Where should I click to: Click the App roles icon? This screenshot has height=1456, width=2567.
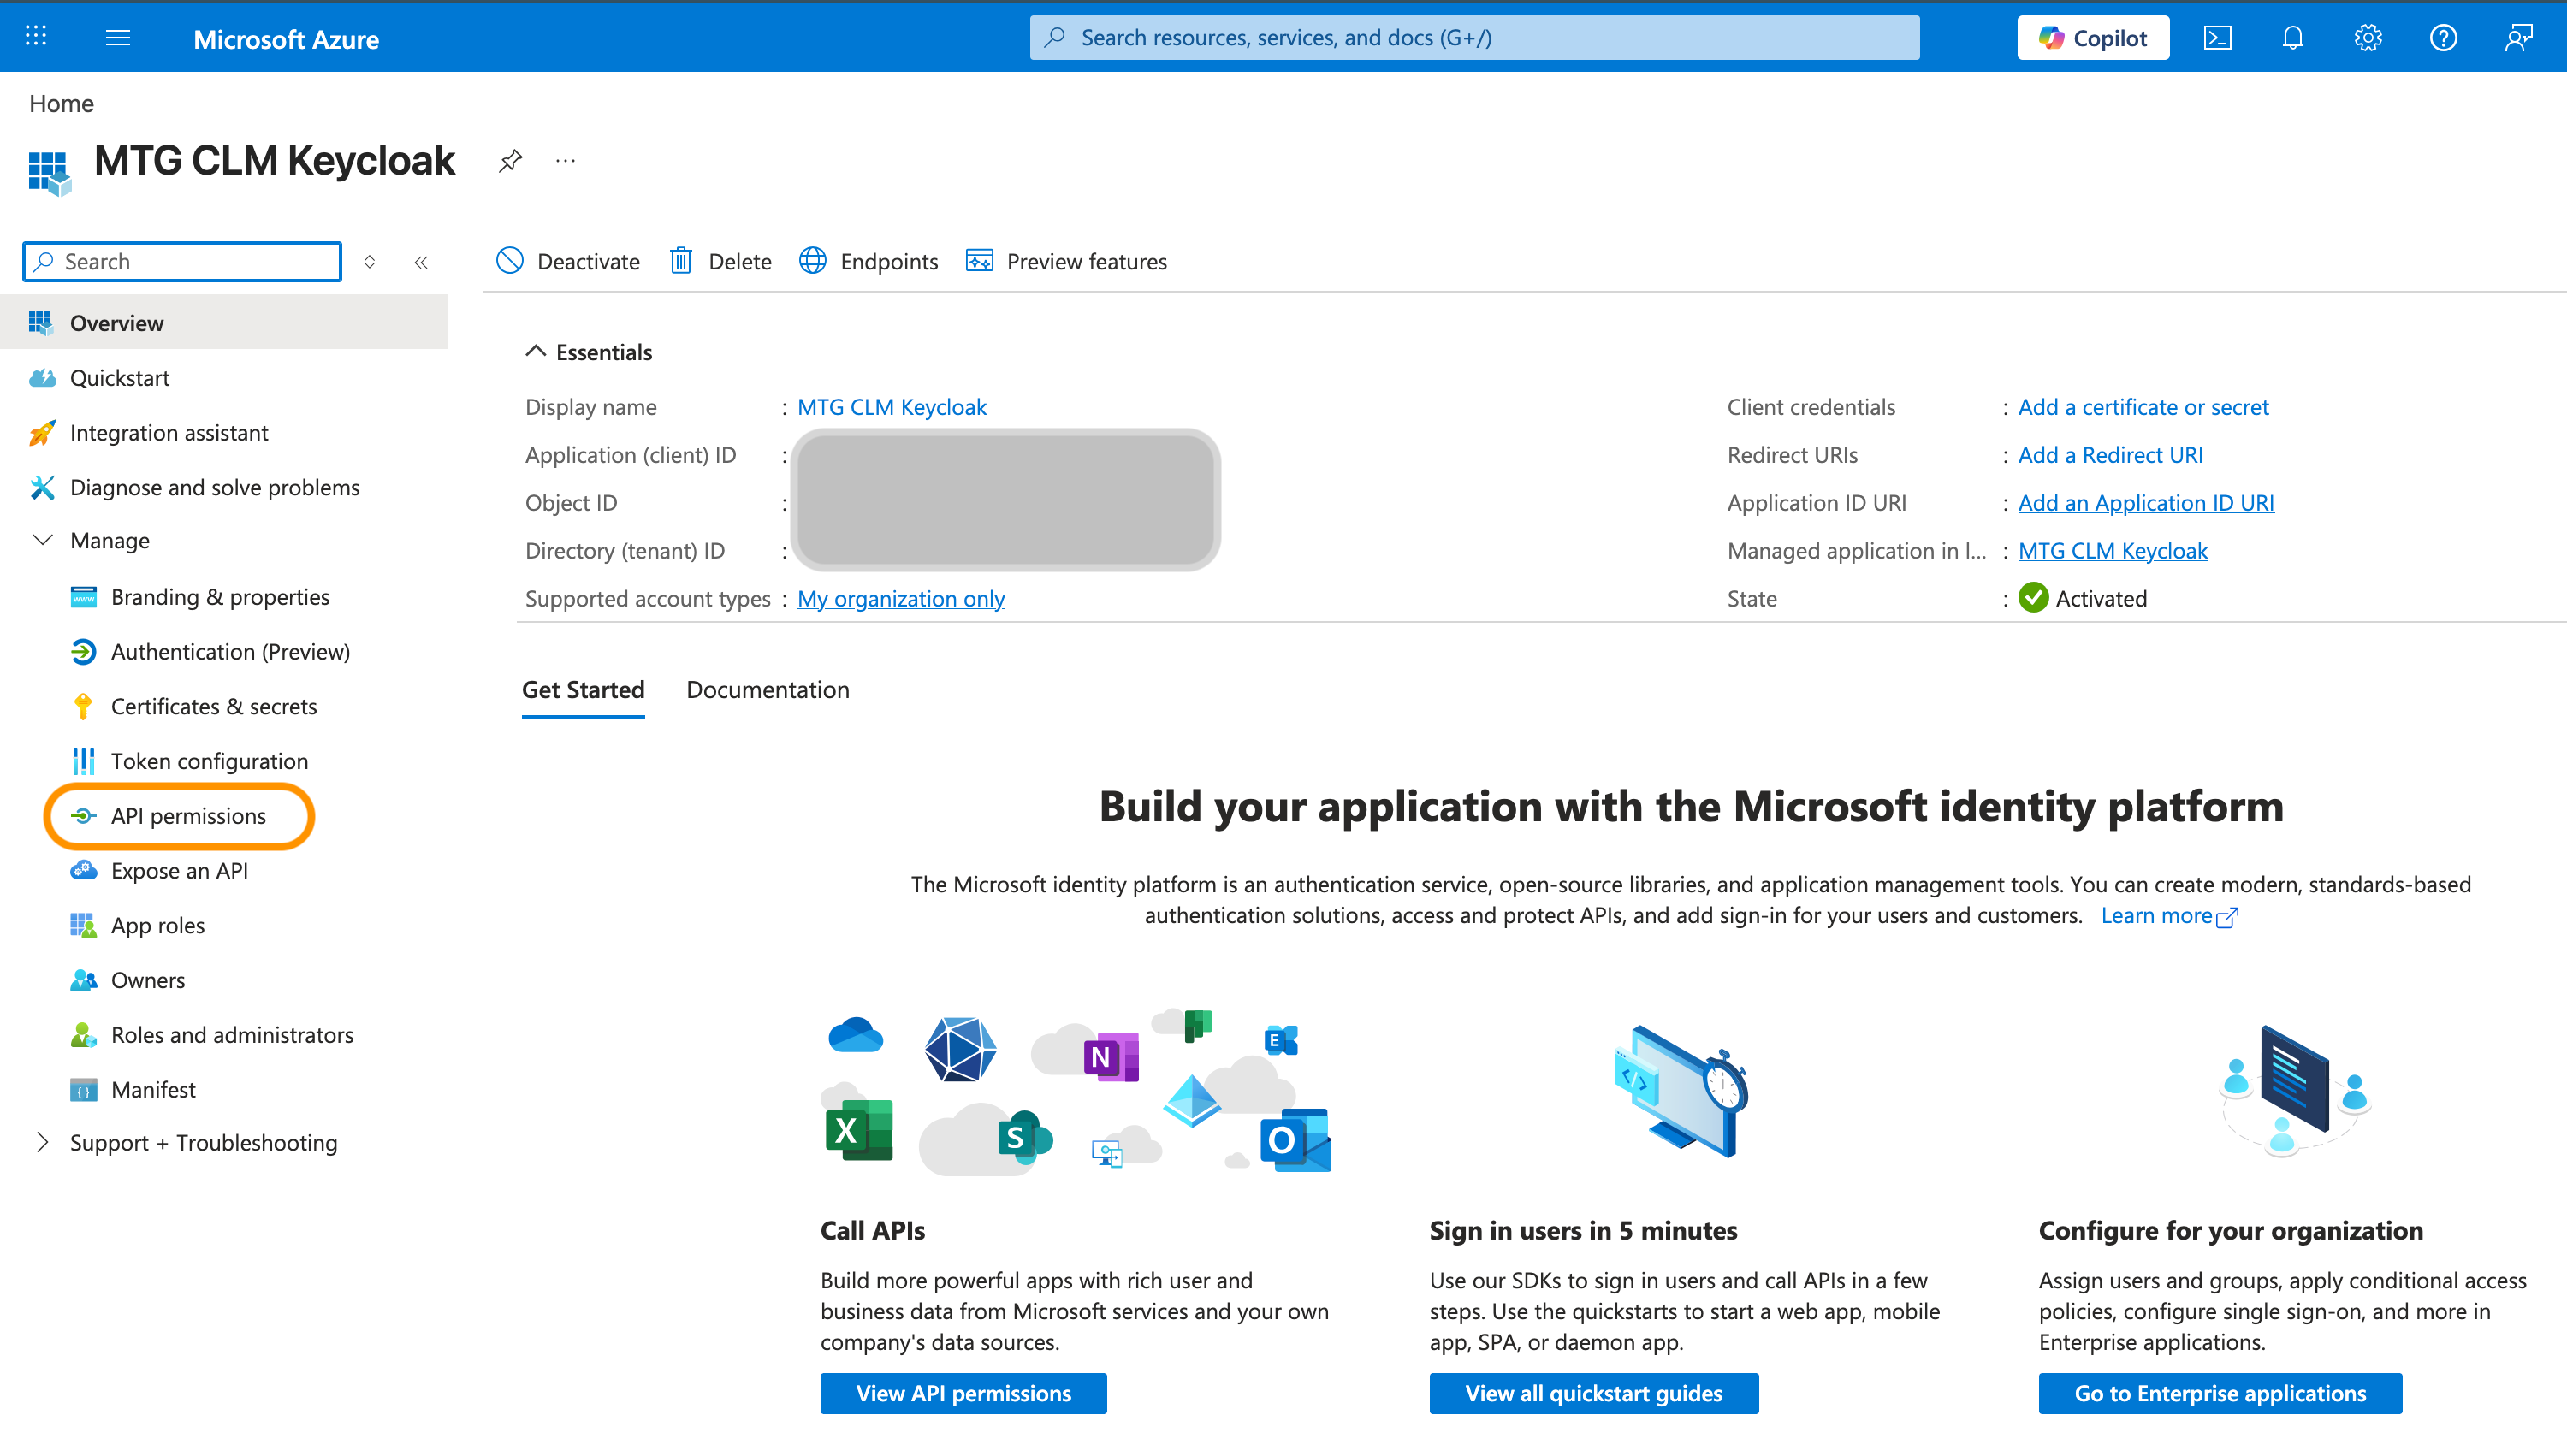pyautogui.click(x=84, y=926)
